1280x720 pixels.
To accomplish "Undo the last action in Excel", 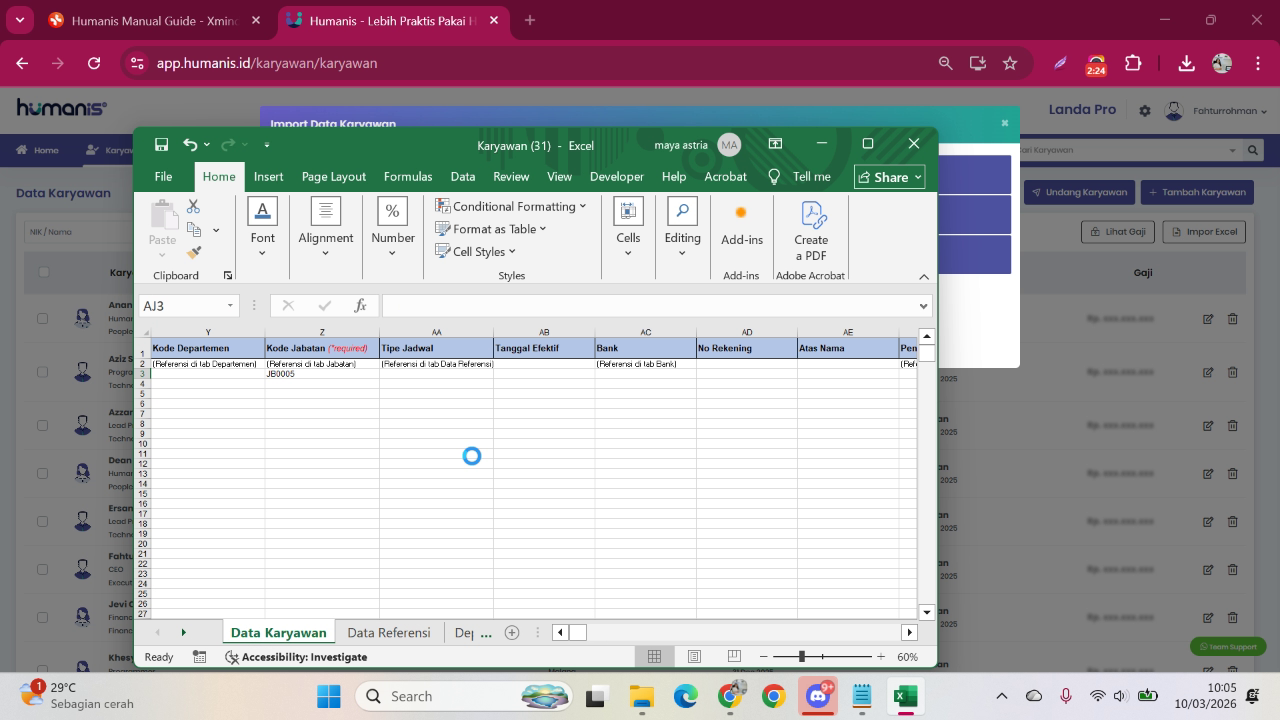I will tap(190, 144).
